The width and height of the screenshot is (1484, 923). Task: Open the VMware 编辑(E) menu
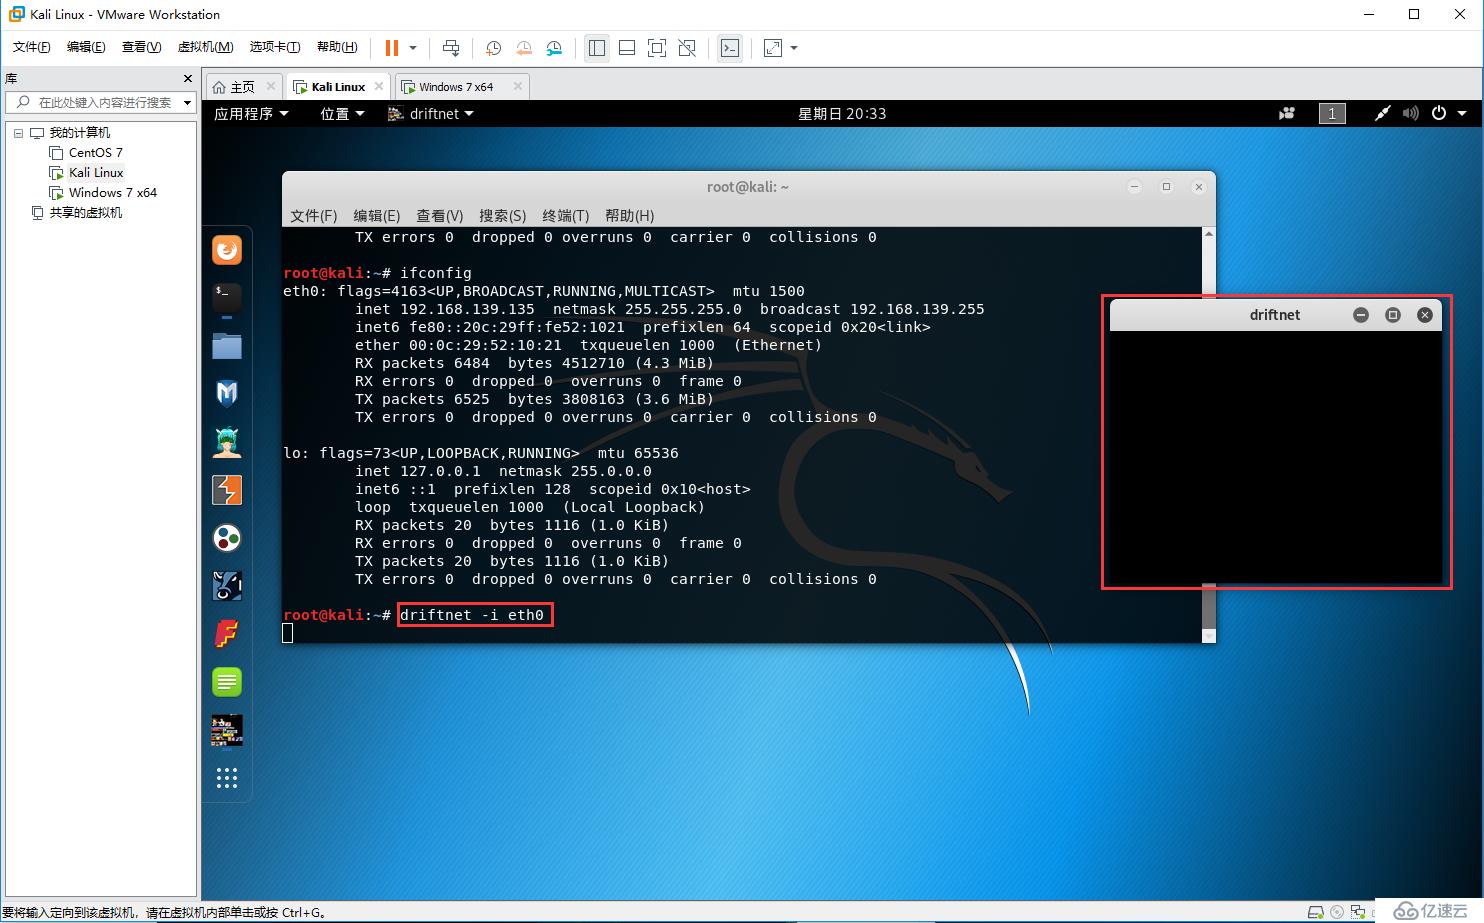[86, 47]
